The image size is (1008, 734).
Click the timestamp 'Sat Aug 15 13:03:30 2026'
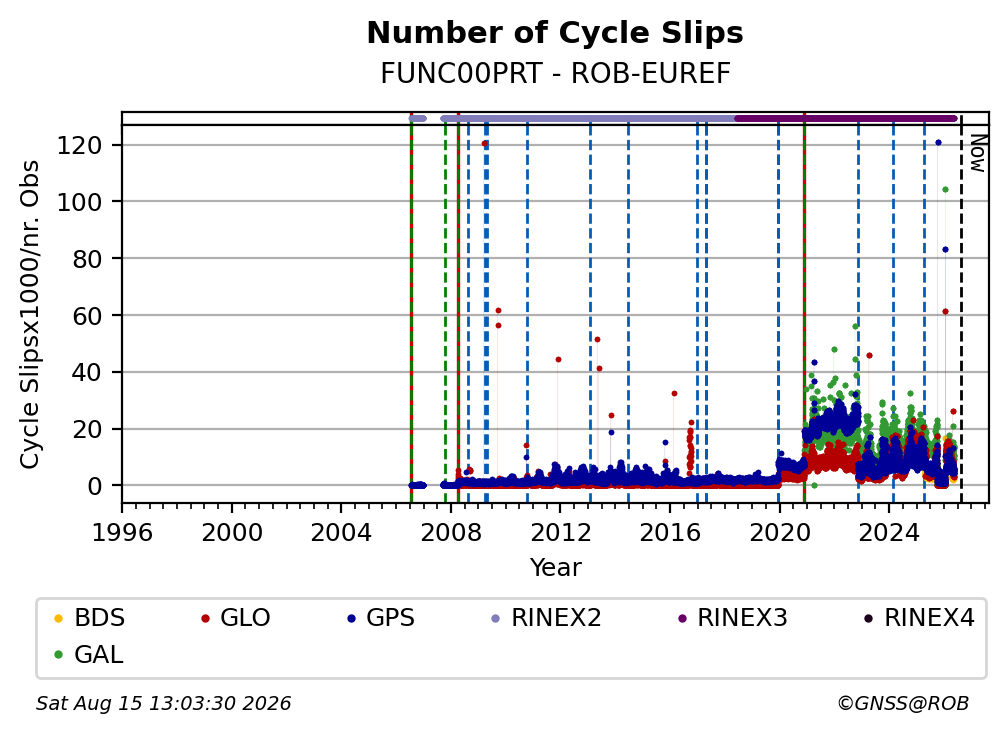(x=163, y=703)
